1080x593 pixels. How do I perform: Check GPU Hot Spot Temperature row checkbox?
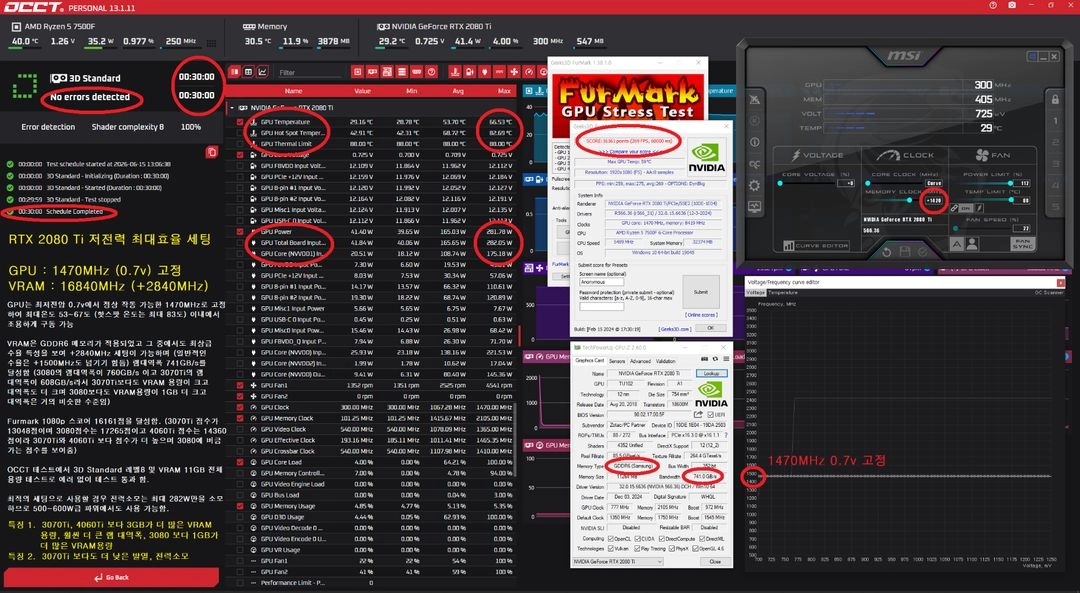coord(240,133)
